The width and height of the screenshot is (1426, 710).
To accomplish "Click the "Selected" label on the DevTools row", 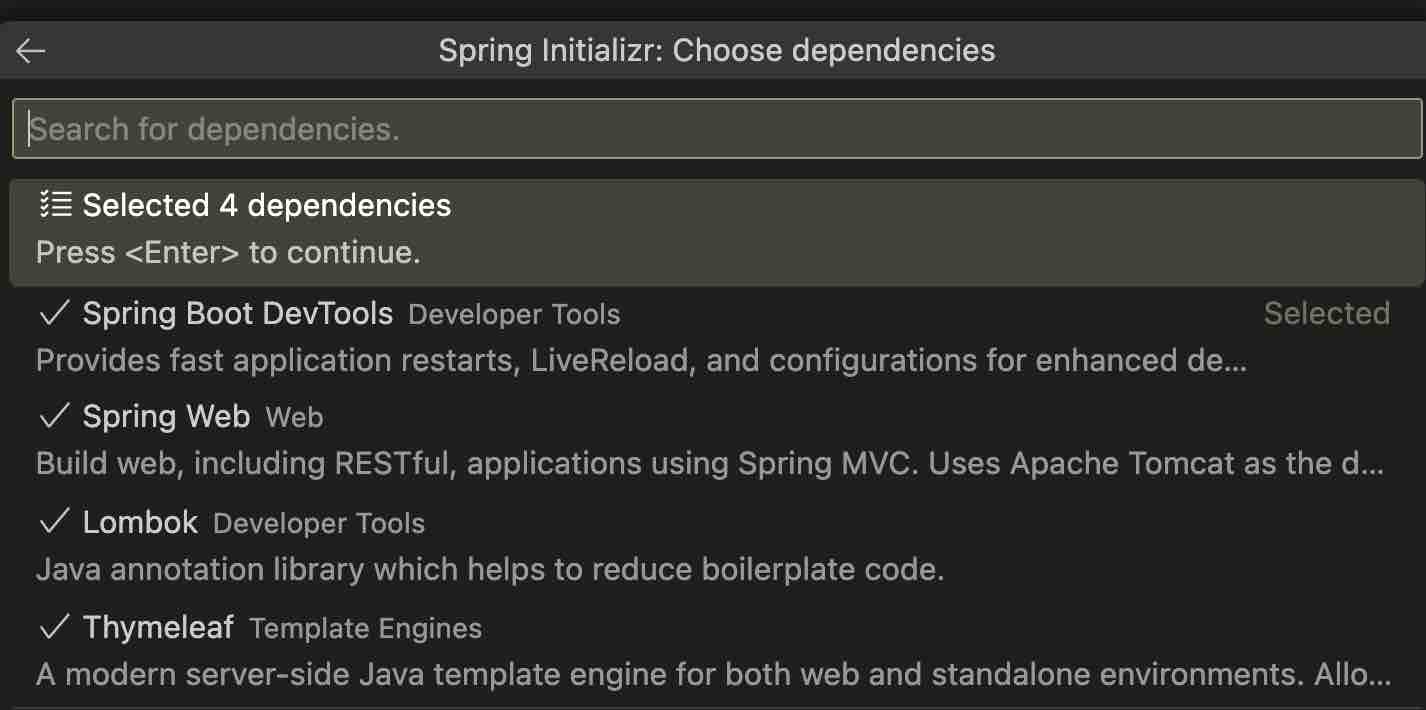I will tap(1327, 313).
